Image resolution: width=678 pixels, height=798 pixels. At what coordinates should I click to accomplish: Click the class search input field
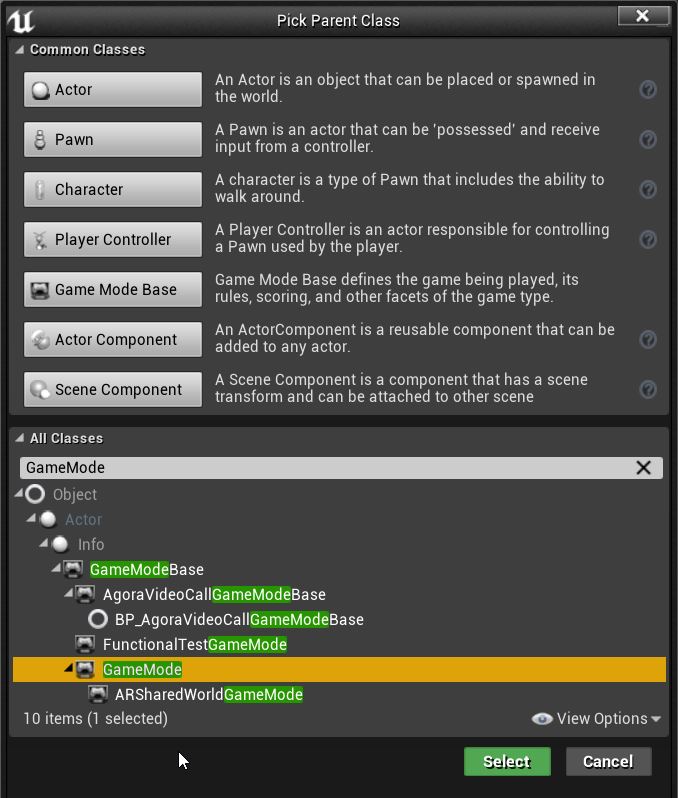(x=326, y=468)
